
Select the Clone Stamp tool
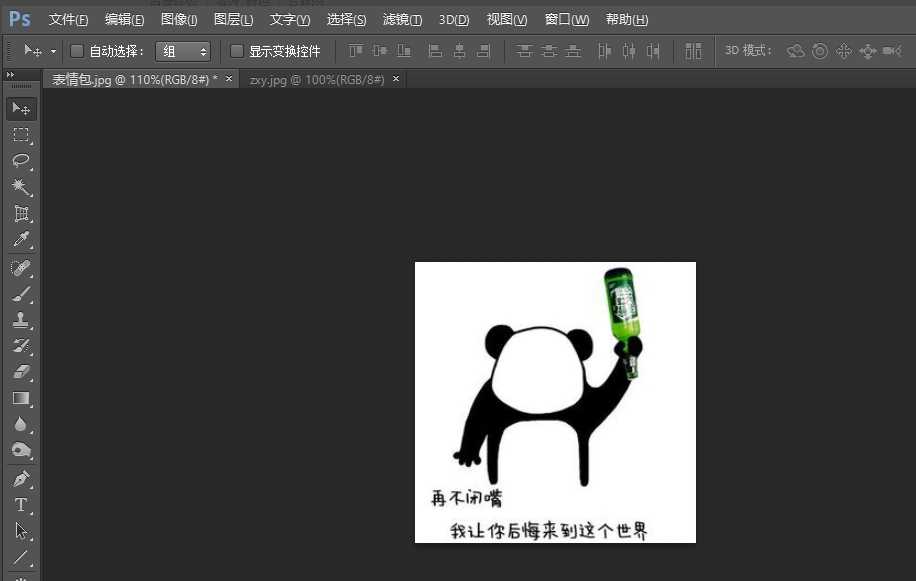tap(21, 318)
